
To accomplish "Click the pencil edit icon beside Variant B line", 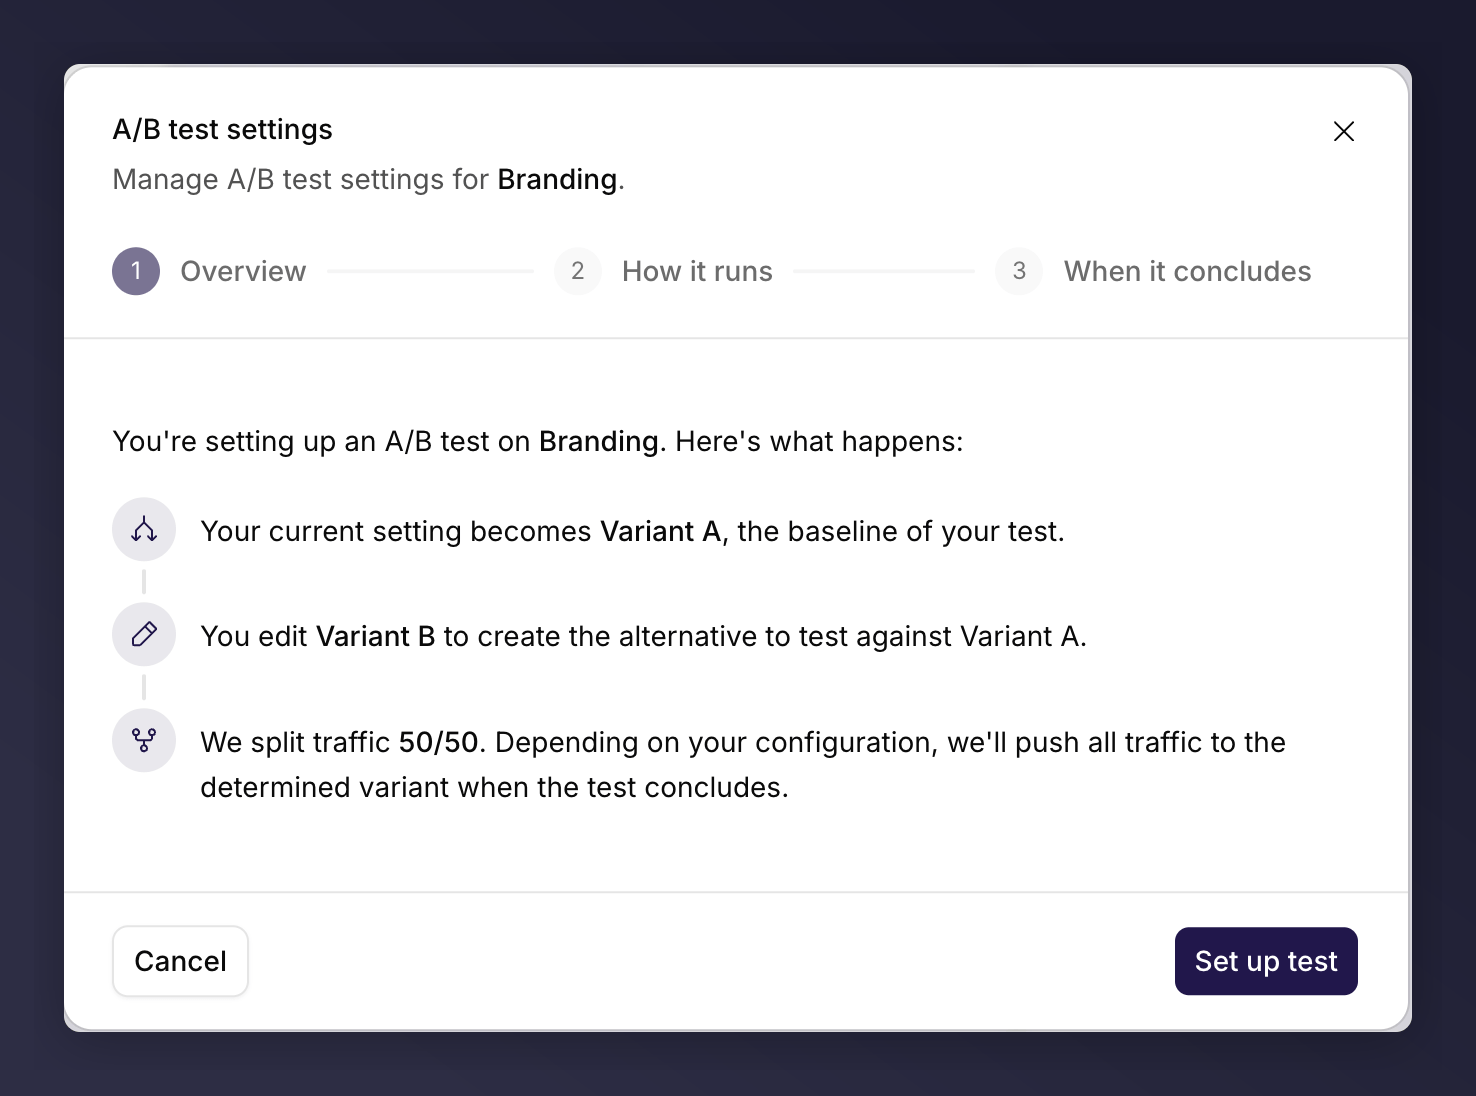I will coord(144,634).
